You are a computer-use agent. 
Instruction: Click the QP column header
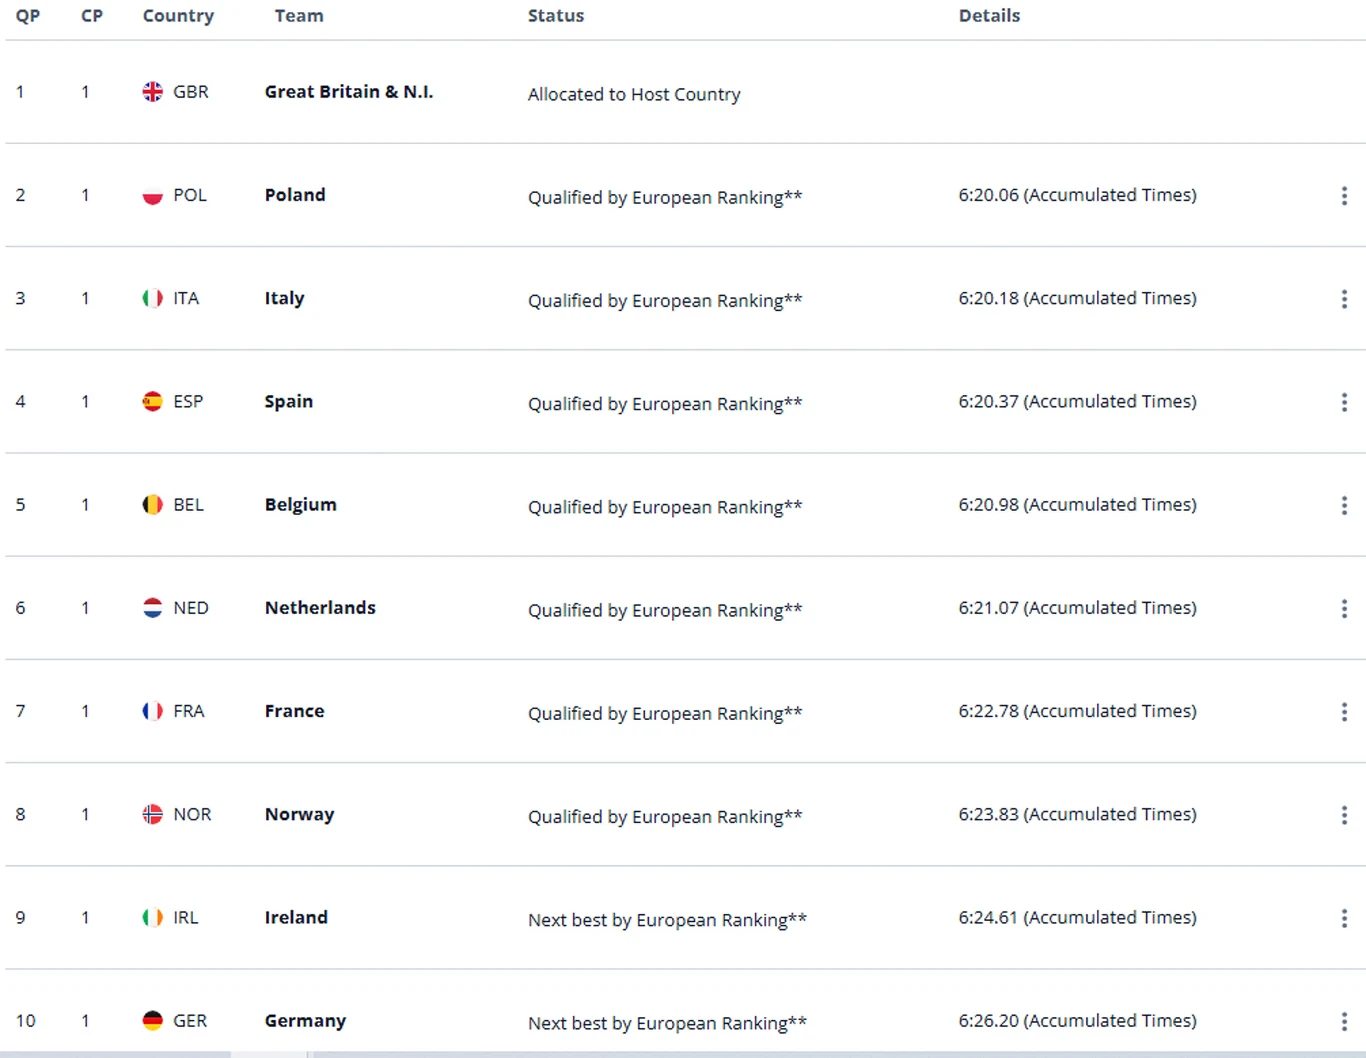[x=28, y=16]
